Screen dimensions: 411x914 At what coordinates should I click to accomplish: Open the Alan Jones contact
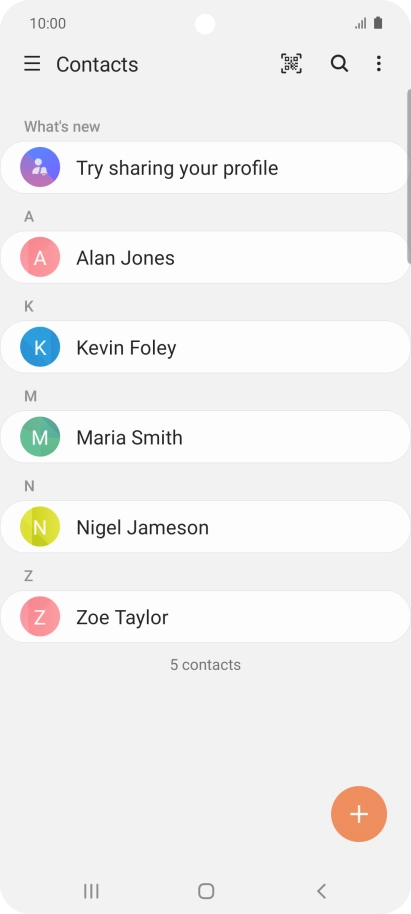point(205,257)
